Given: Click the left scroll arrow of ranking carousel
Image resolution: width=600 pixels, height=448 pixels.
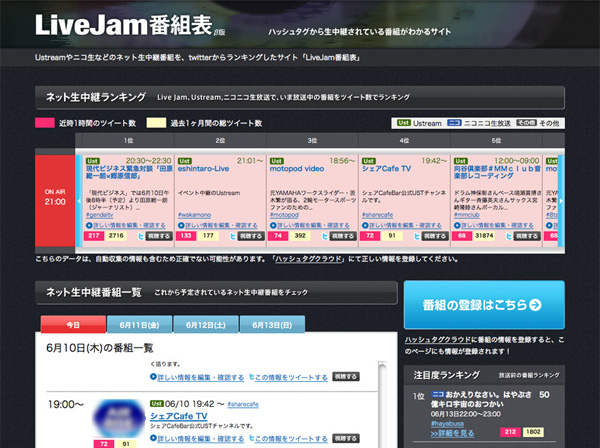Looking at the screenshot, I should click(x=77, y=200).
